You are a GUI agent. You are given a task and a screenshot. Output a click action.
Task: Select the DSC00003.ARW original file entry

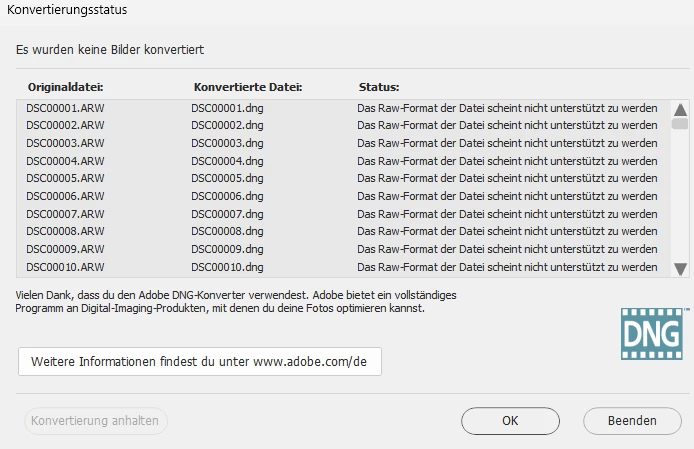coord(65,143)
